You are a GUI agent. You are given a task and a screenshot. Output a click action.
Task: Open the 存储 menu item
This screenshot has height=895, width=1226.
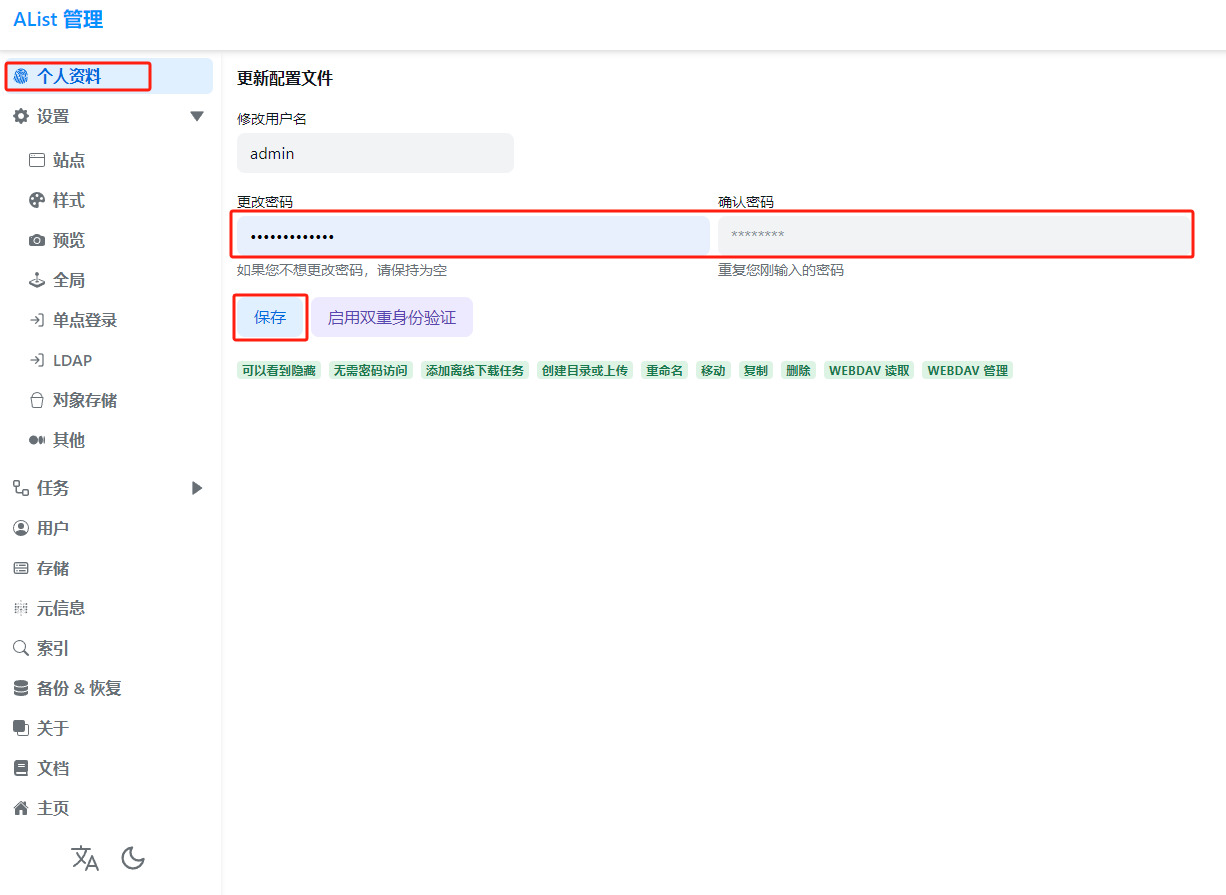click(53, 568)
